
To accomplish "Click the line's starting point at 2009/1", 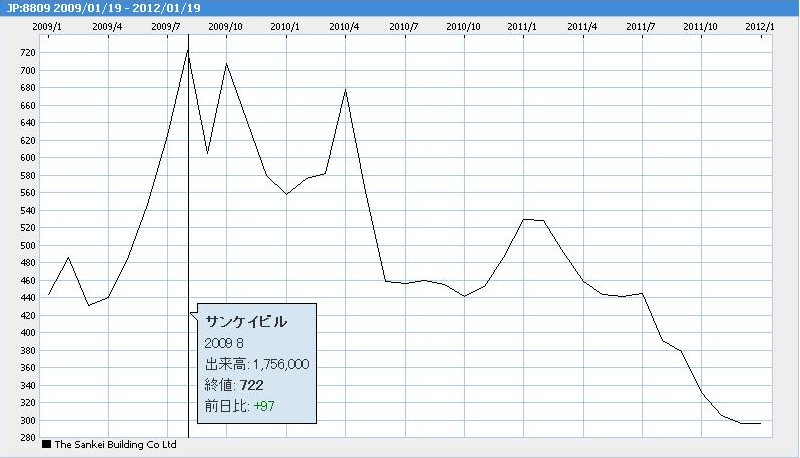I will [x=48, y=294].
